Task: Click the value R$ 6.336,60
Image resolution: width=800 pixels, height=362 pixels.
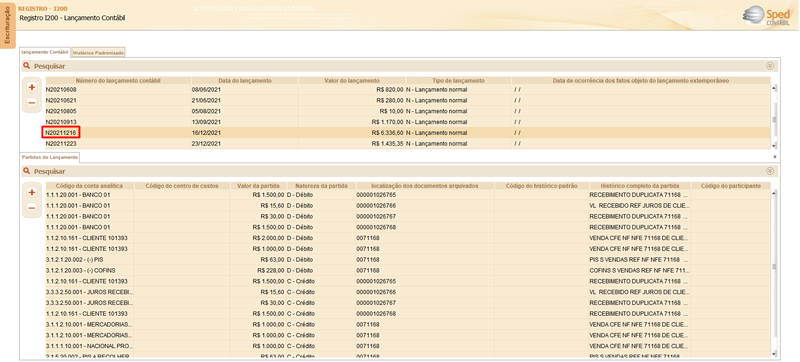Action: (387, 133)
